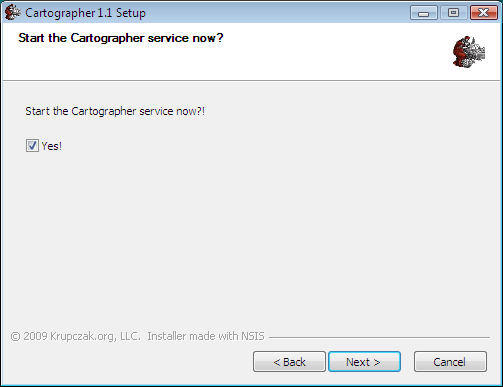Click the Yes! checkbox label text
The image size is (503, 387).
click(52, 146)
